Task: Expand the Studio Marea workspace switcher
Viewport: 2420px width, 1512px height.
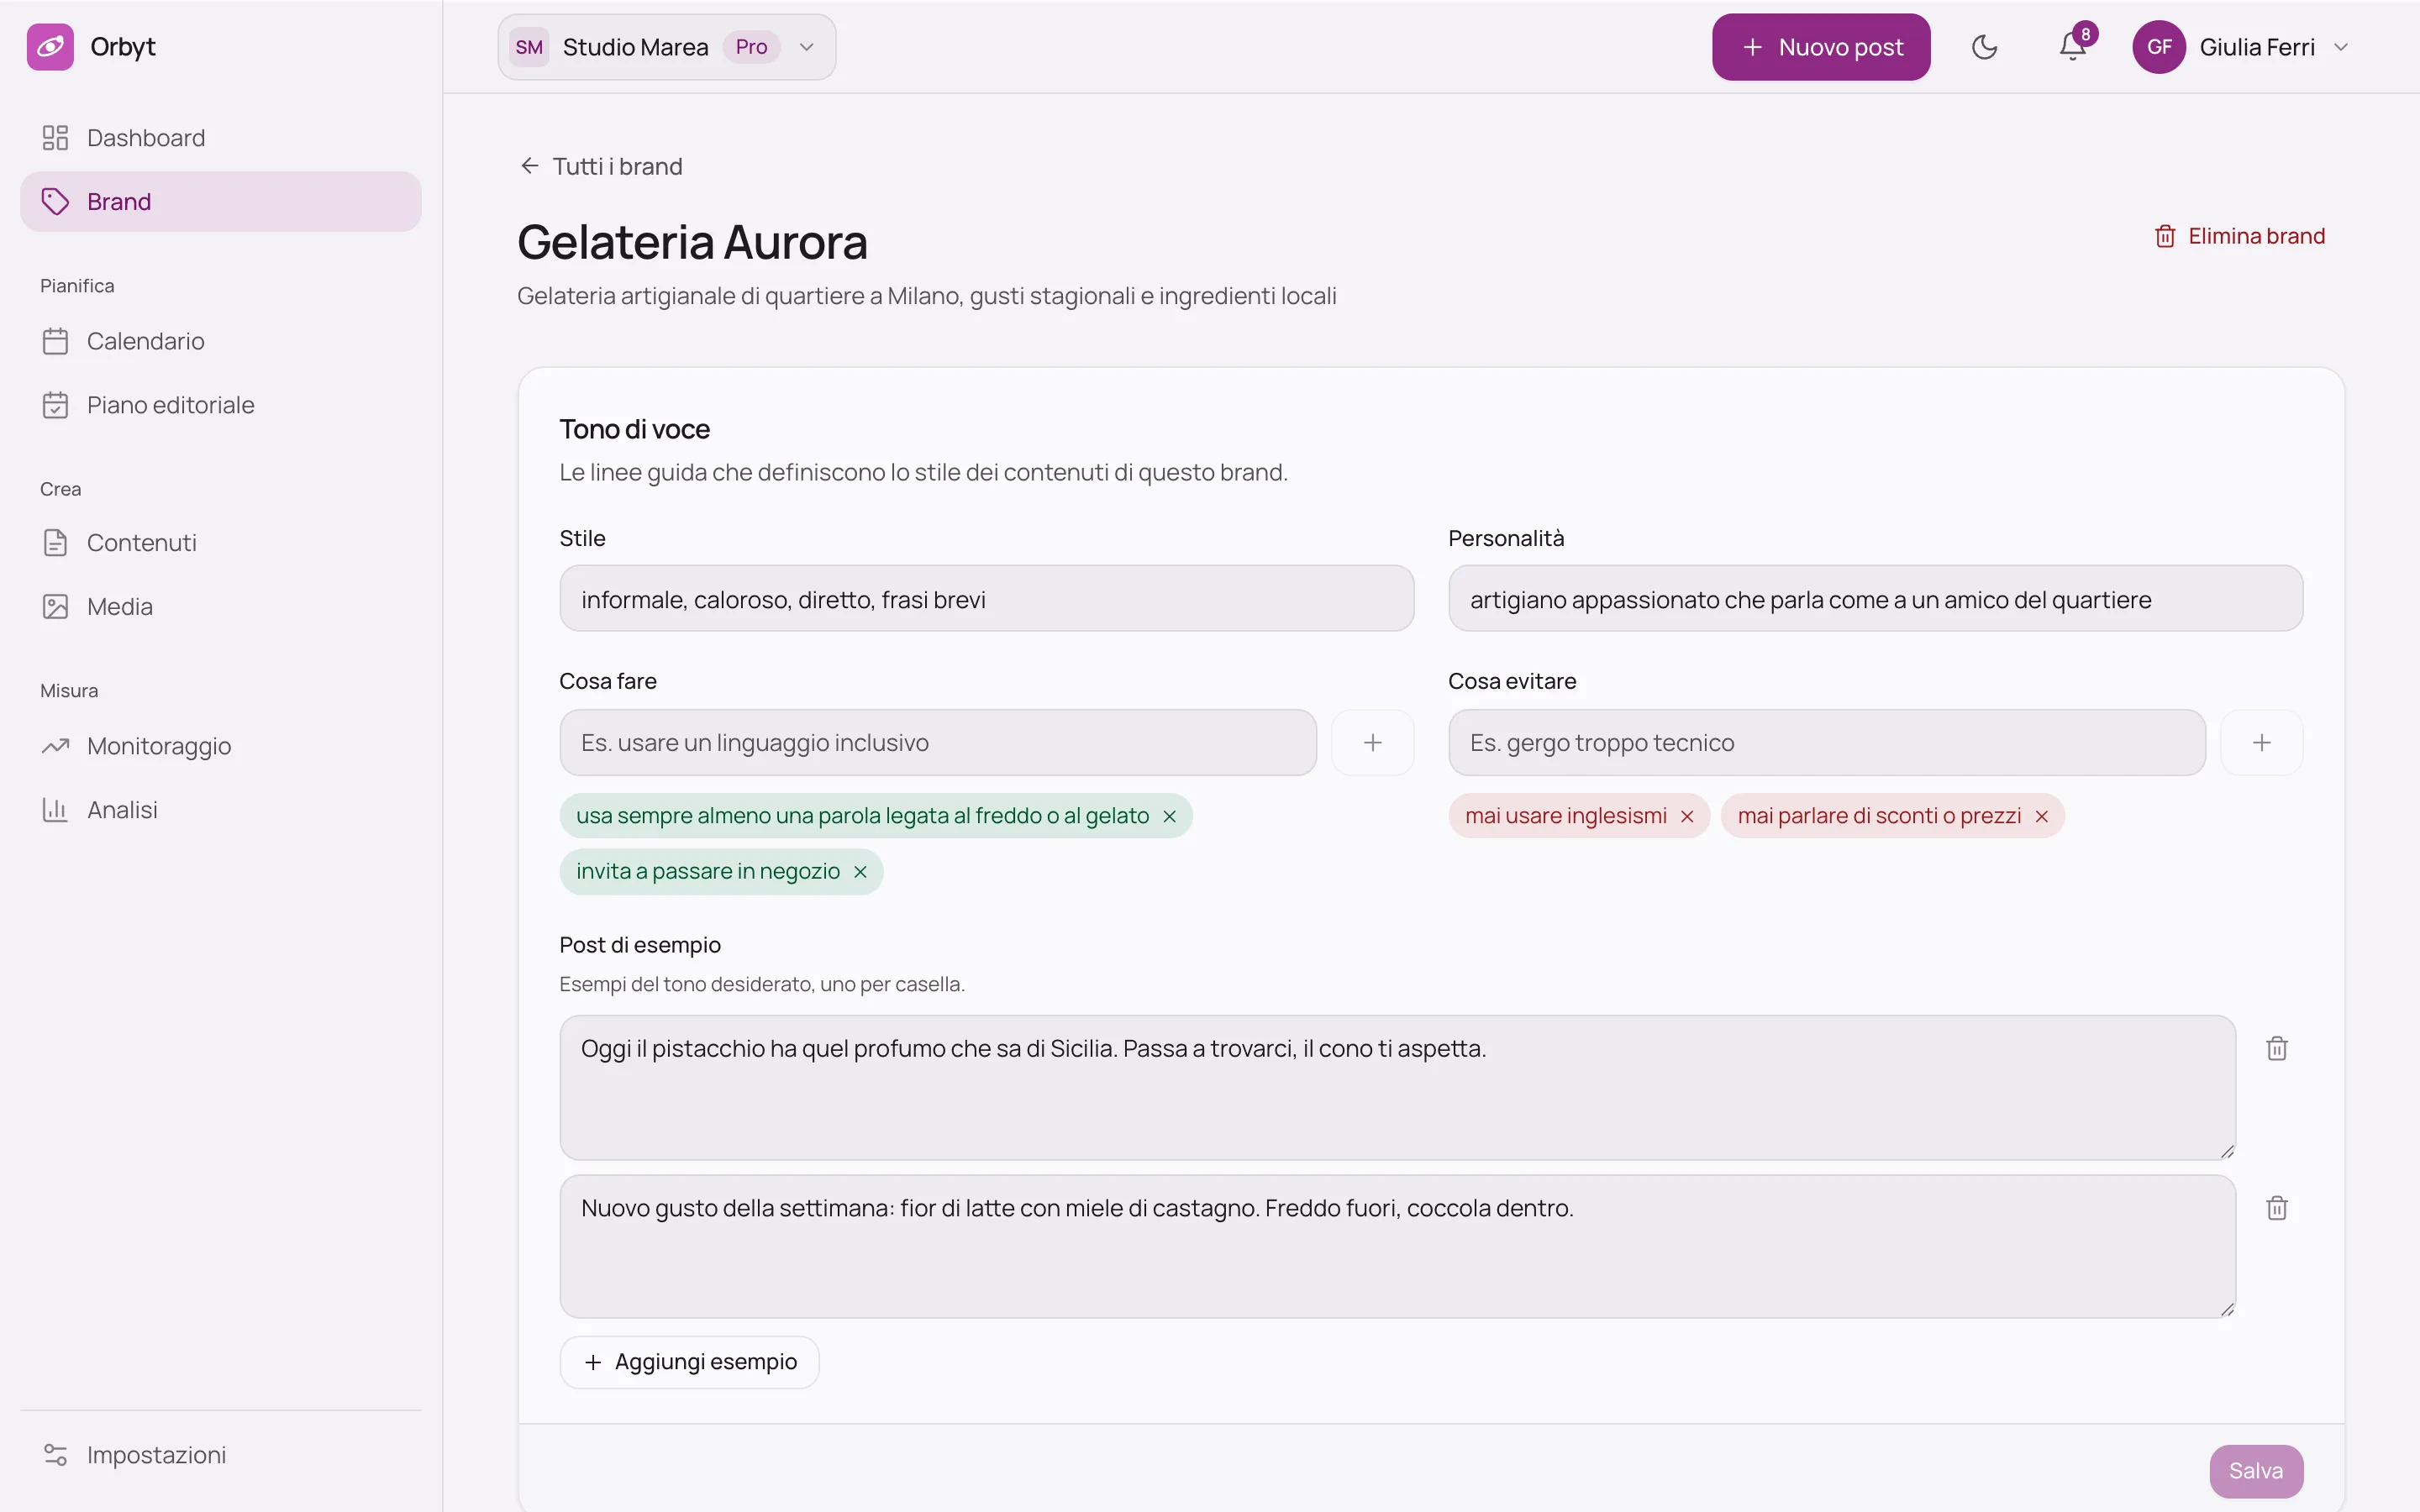Action: pos(667,47)
